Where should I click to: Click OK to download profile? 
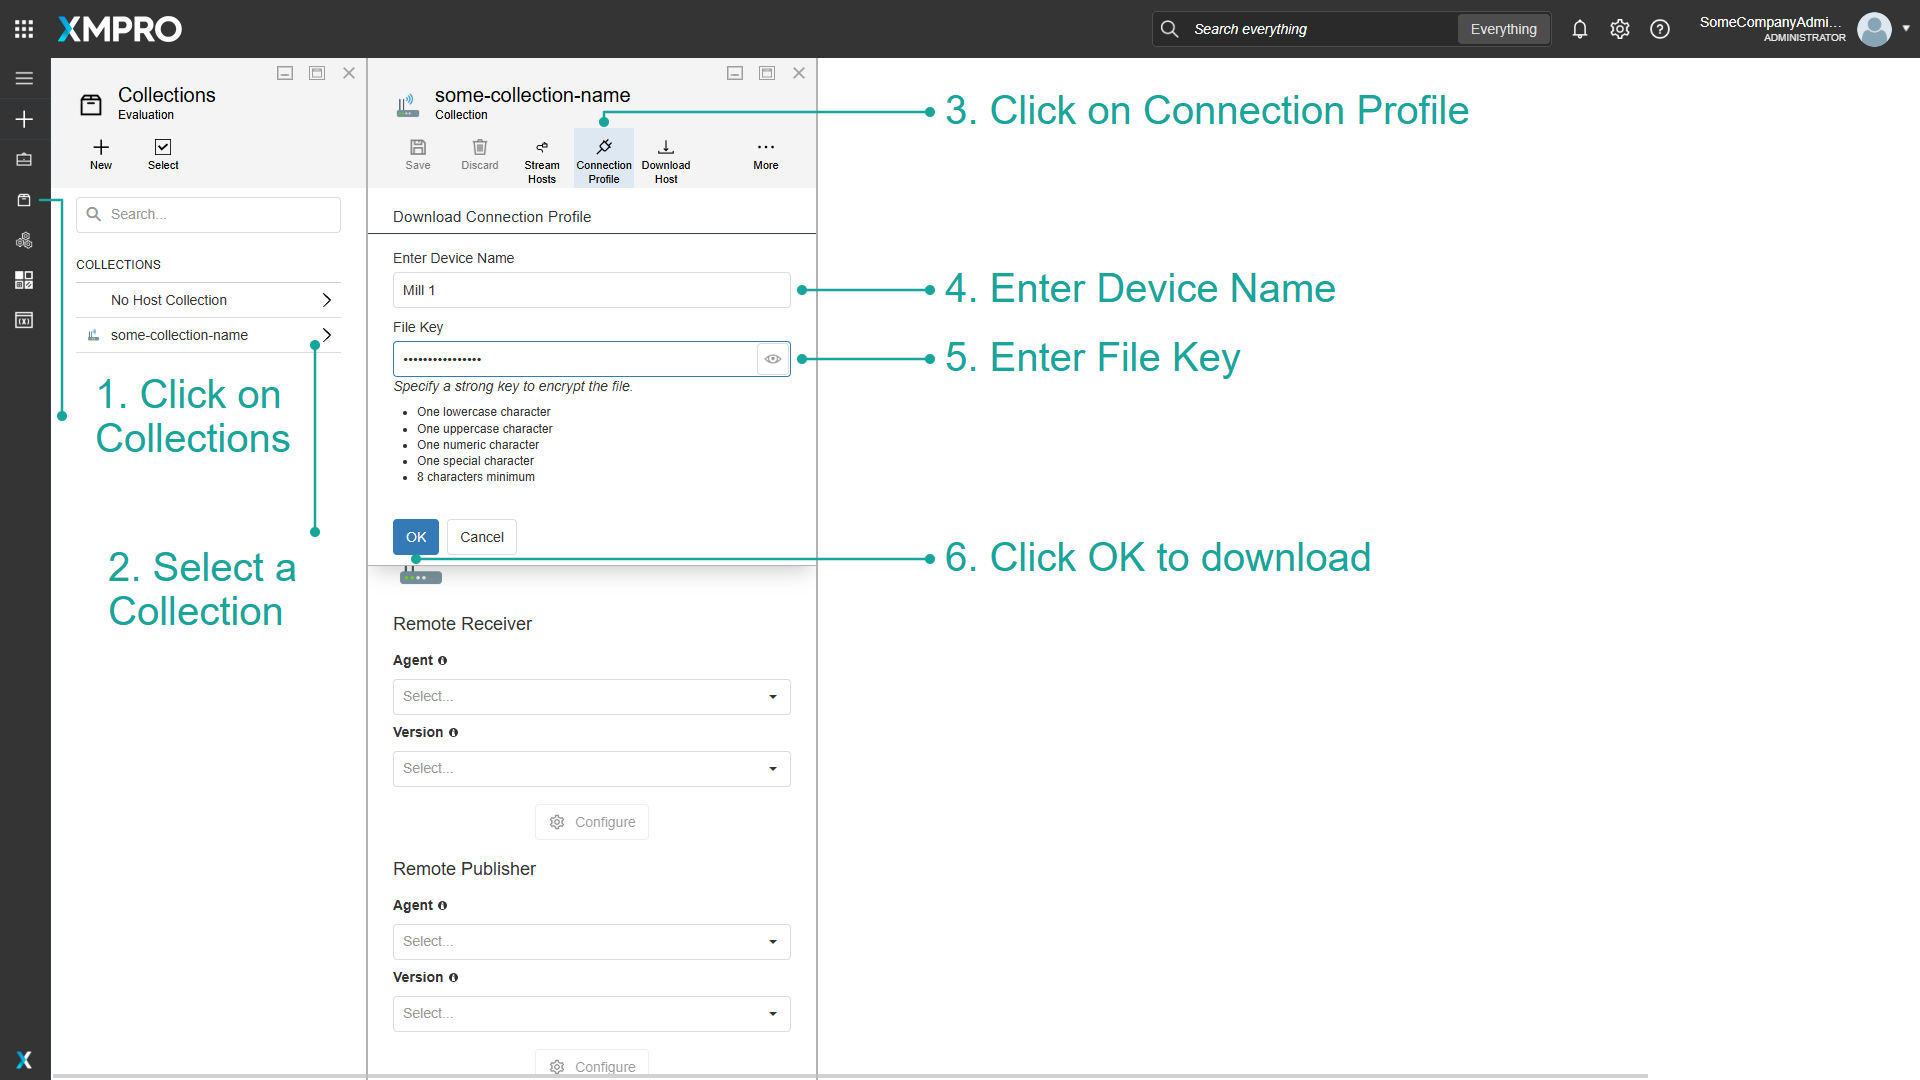[x=416, y=537]
